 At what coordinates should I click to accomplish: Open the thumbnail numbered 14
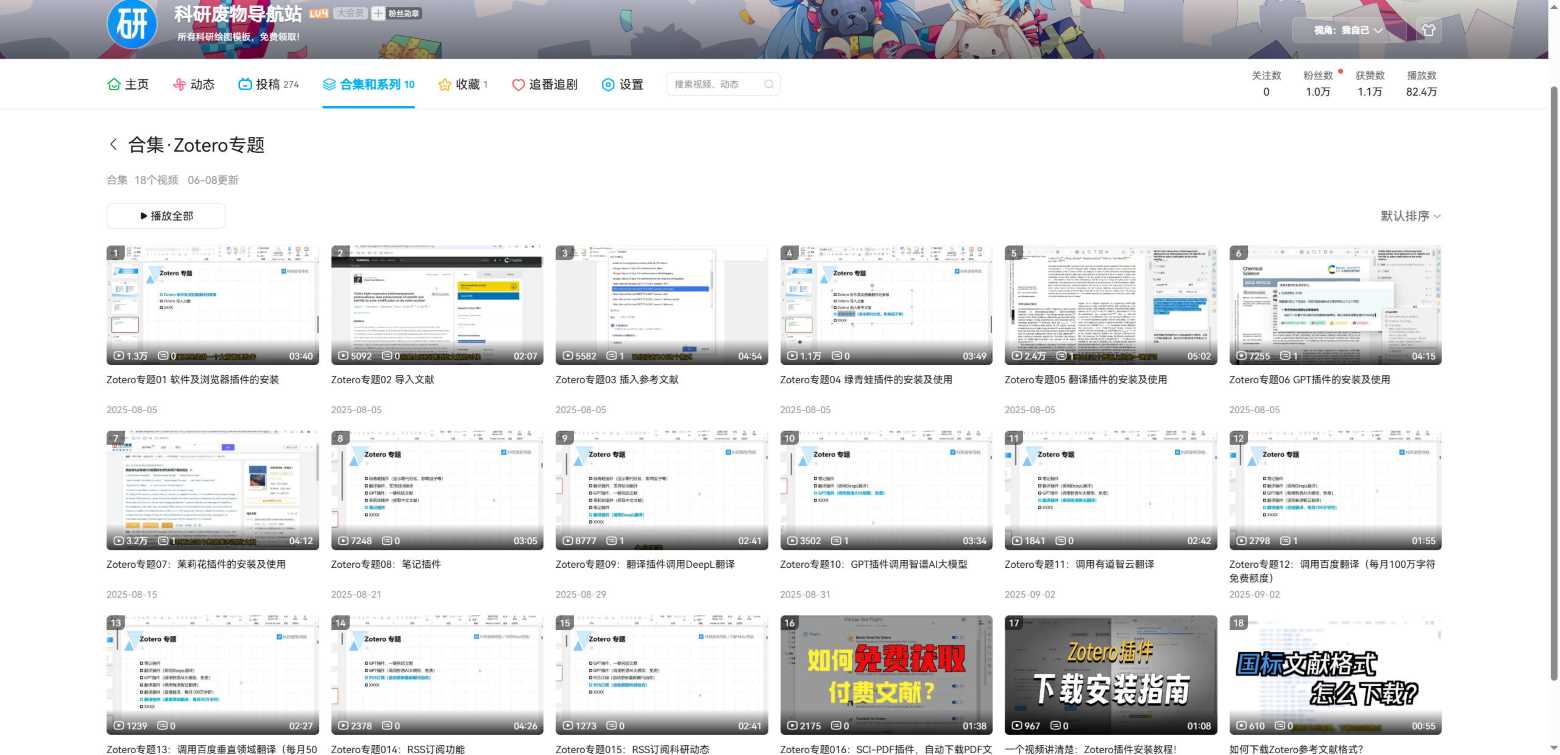tap(437, 675)
